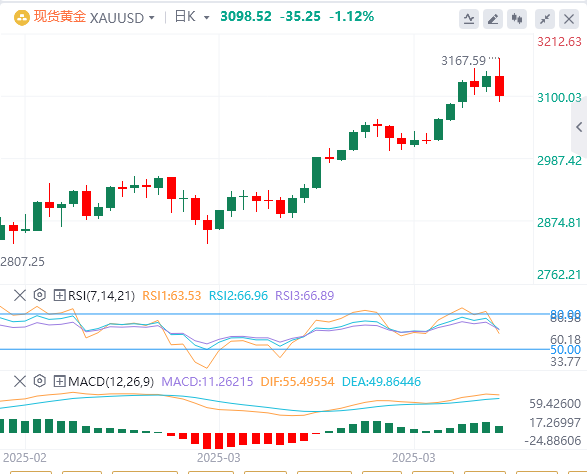This screenshot has width=587, height=474.
Task: Click the 3100.03 price axis label
Action: pos(559,98)
